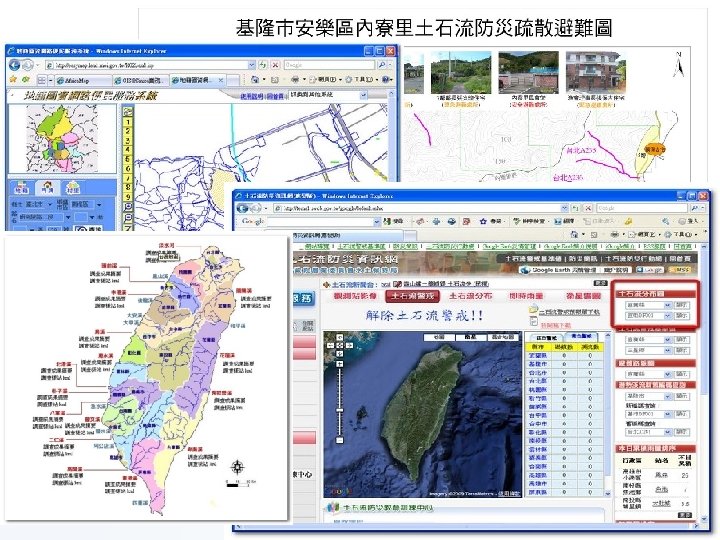Click the red Stop icon in the rear browser window
The width and height of the screenshot is (720, 540).
tap(276, 65)
